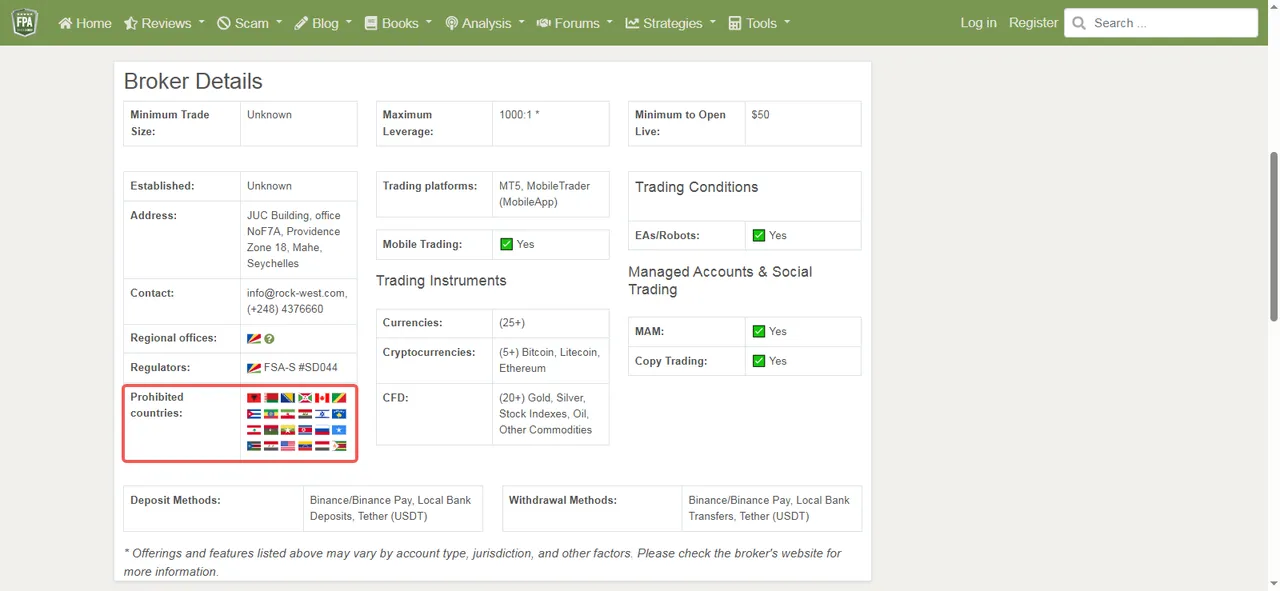
Task: Click the FPA logo in the header
Action: (24, 22)
